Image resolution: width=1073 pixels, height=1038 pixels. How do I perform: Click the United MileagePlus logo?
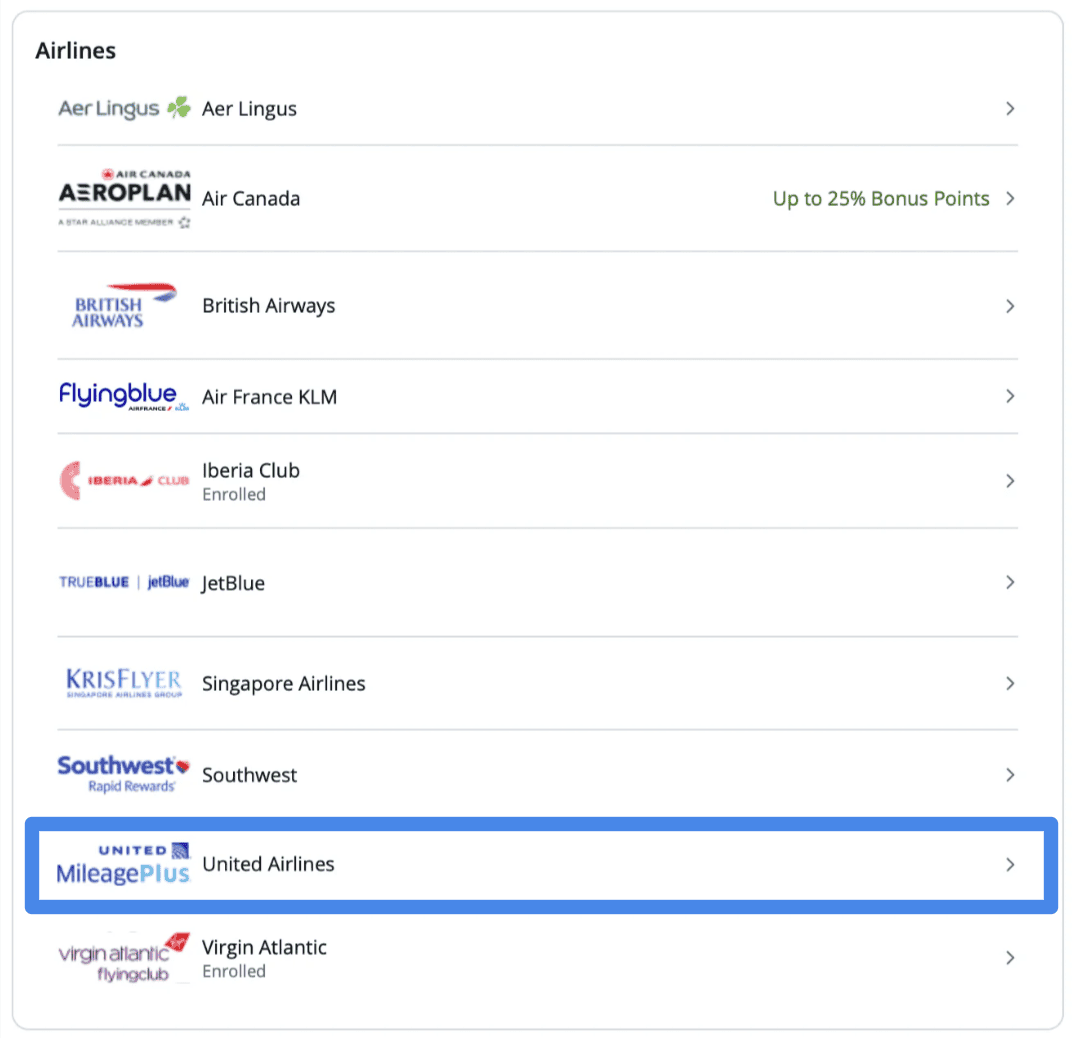point(122,865)
